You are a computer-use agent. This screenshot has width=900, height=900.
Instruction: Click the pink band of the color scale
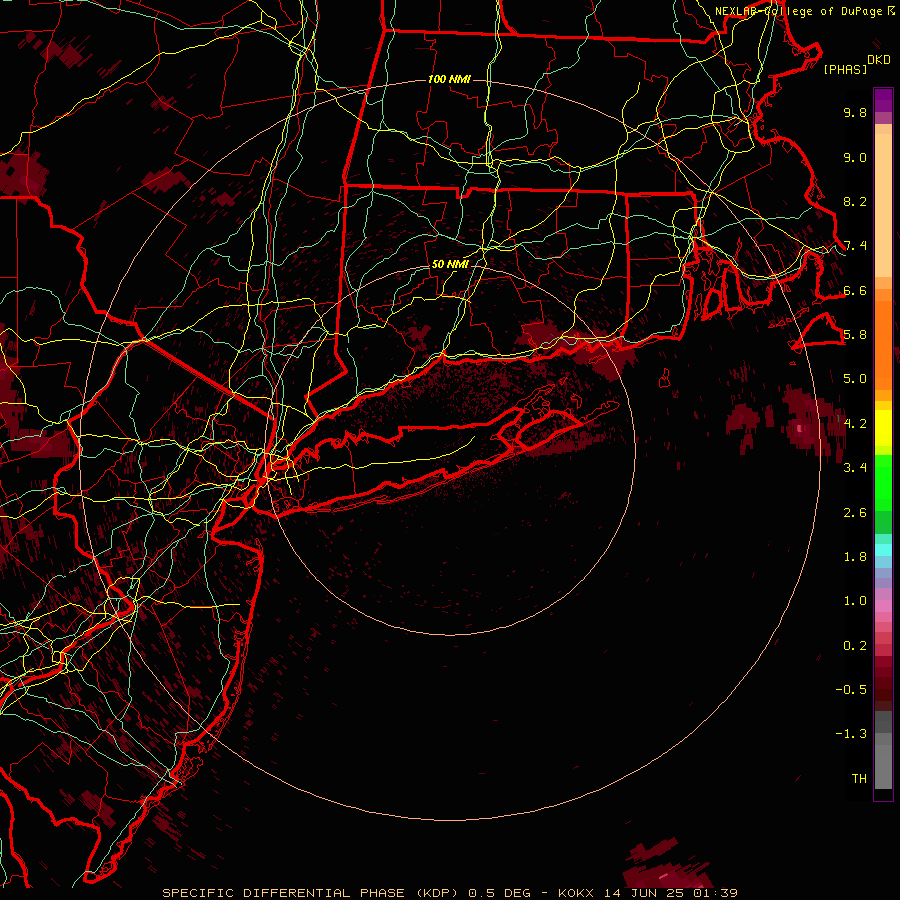point(883,606)
